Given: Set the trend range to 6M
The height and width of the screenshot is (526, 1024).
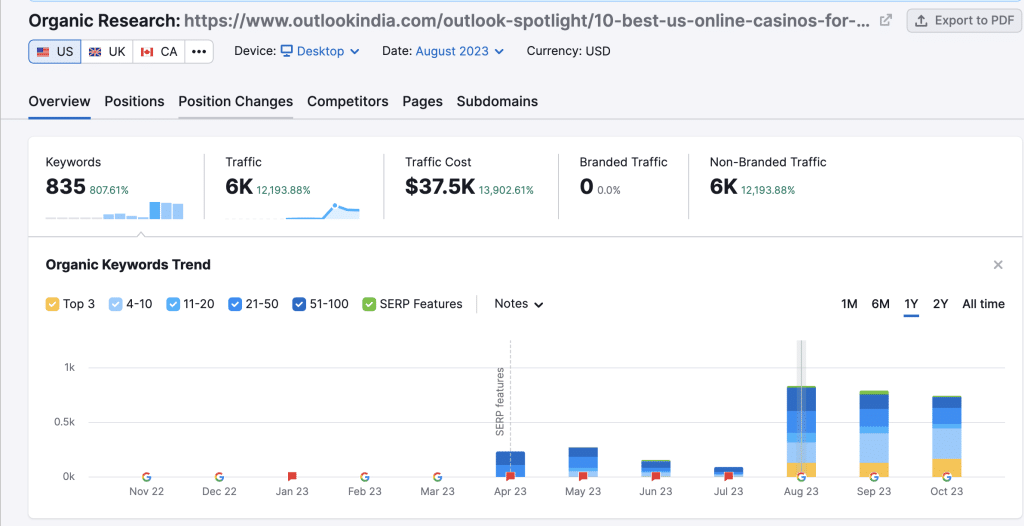Looking at the screenshot, I should pyautogui.click(x=880, y=304).
